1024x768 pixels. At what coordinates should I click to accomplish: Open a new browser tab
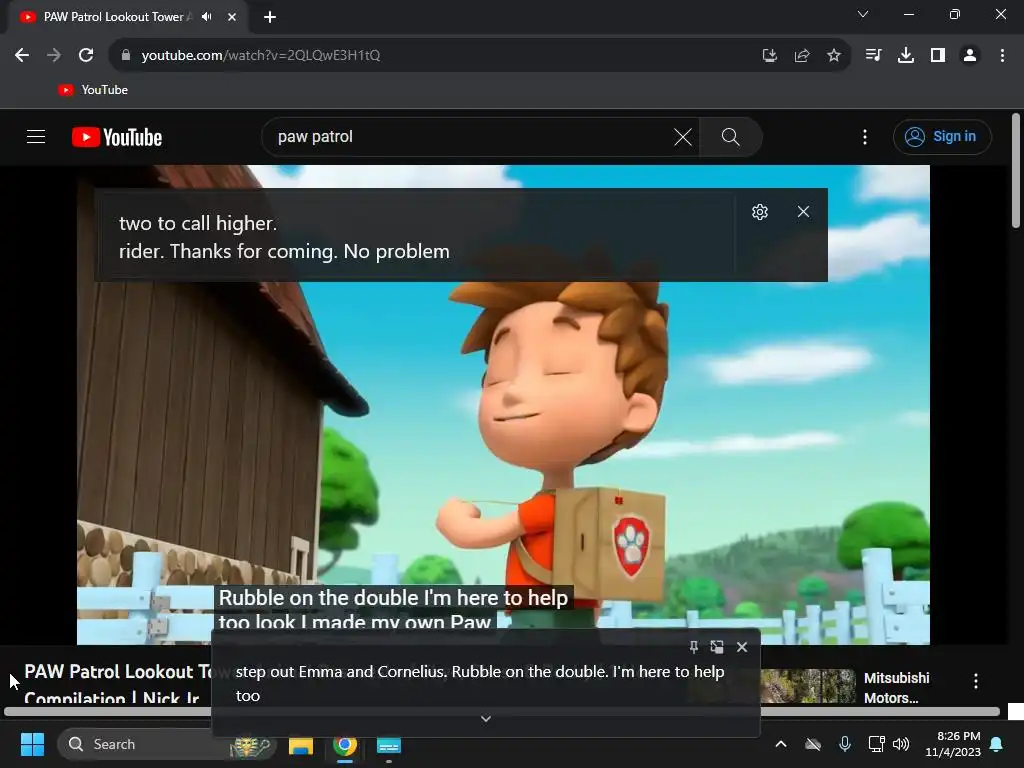point(270,17)
